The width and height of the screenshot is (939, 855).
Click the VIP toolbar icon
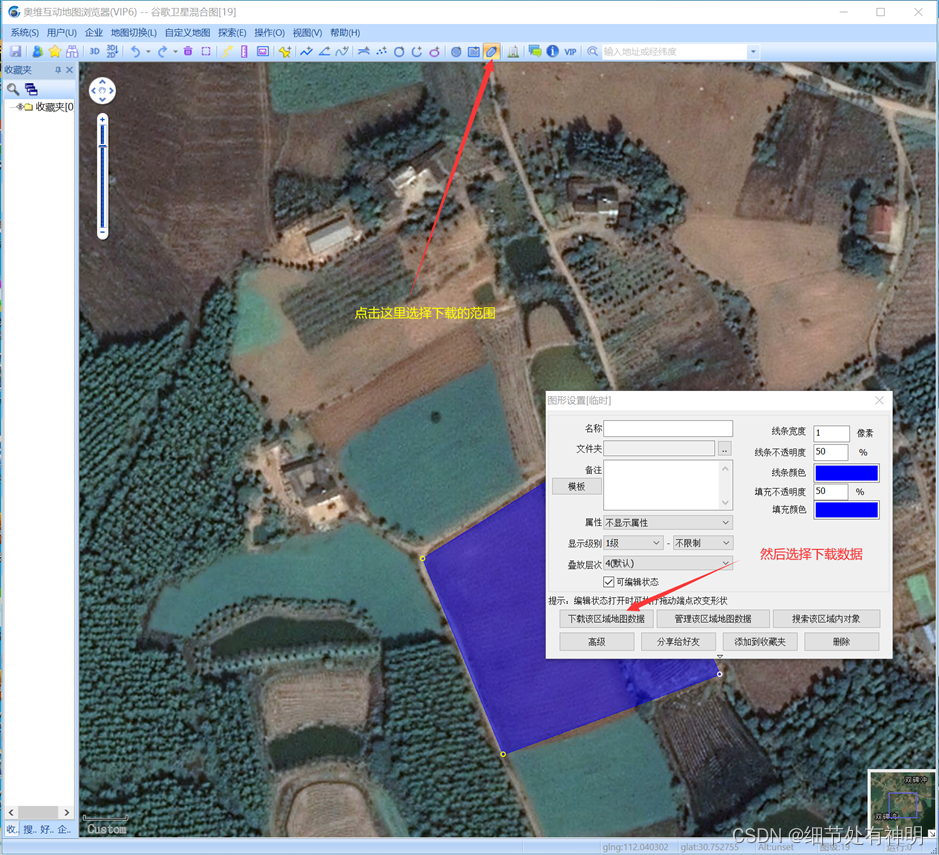tap(570, 52)
